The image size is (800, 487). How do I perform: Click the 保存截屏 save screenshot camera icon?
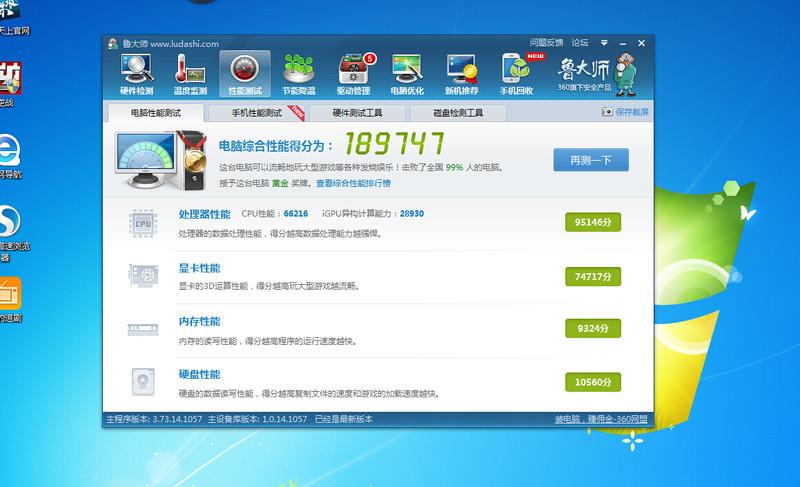[x=607, y=112]
